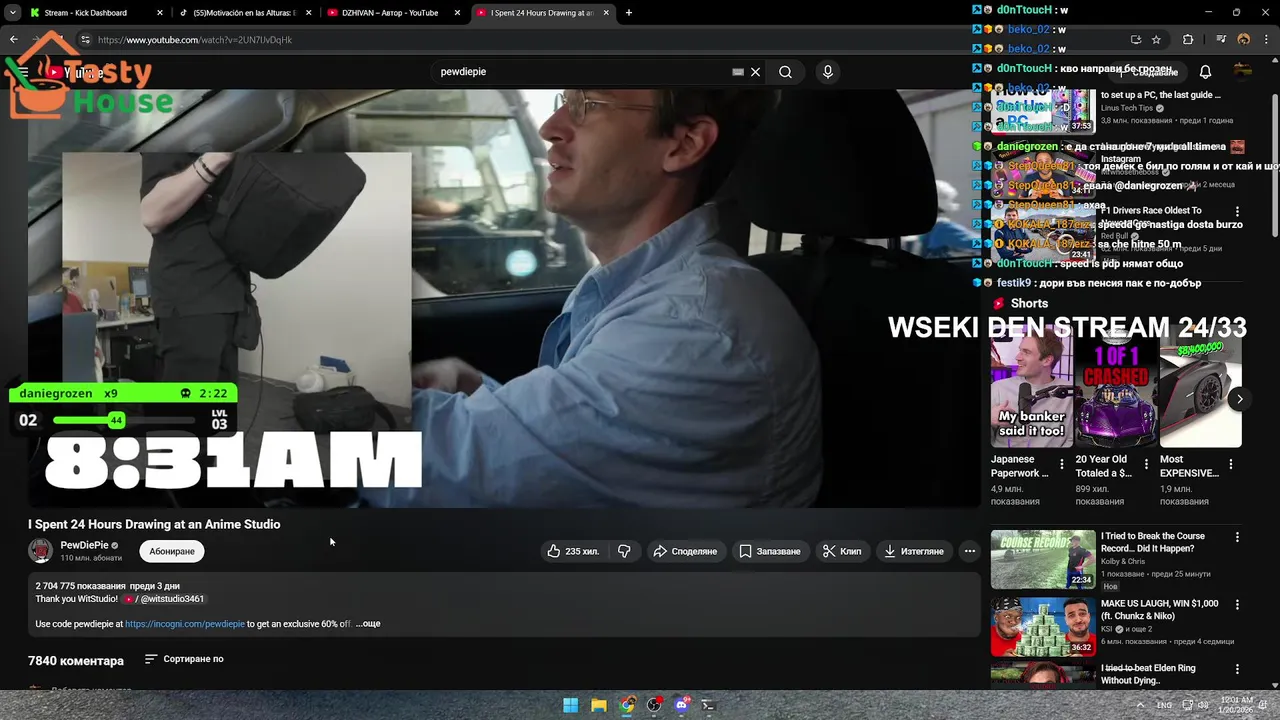Image resolution: width=1280 pixels, height=720 pixels.
Task: Open 'to set up a PC' Linus Tech Tips thumbnail
Action: (1043, 112)
